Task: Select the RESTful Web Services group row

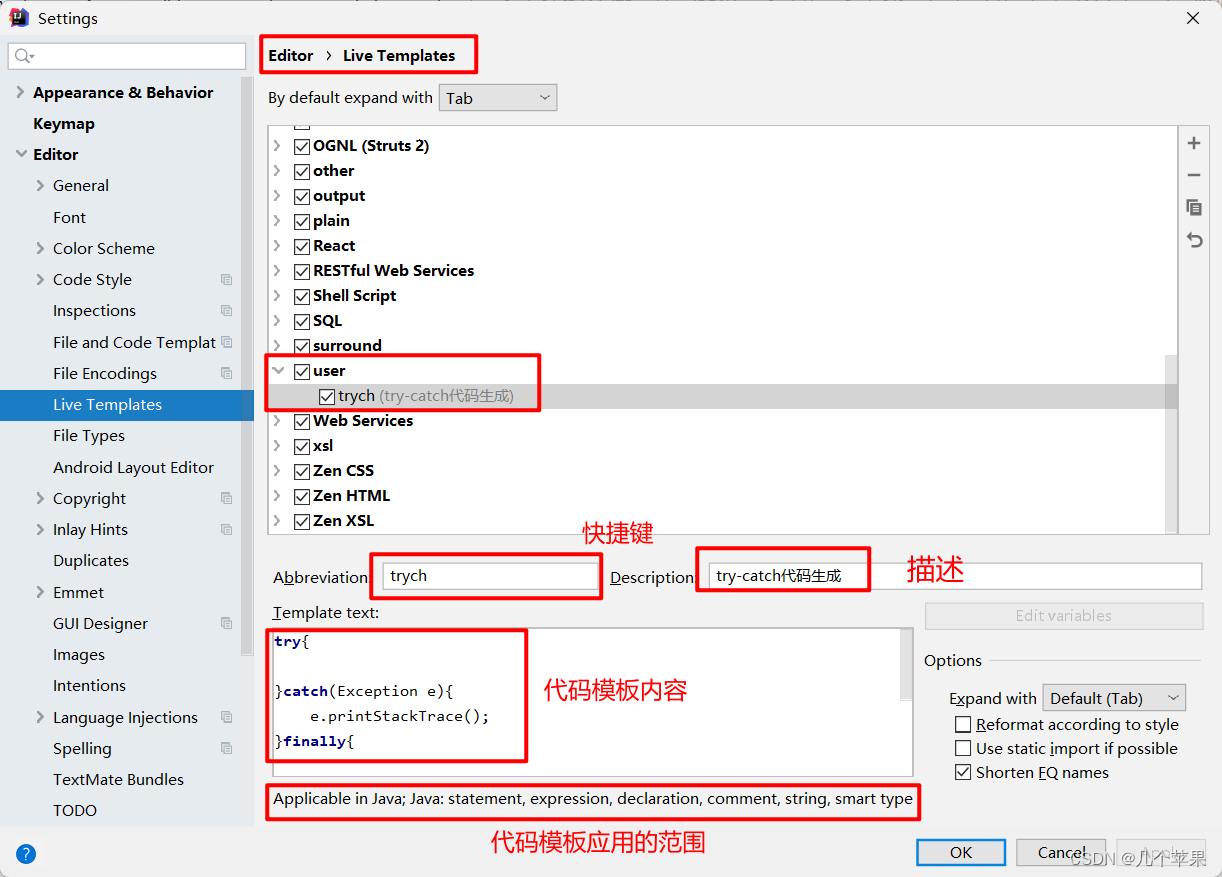Action: coord(722,271)
